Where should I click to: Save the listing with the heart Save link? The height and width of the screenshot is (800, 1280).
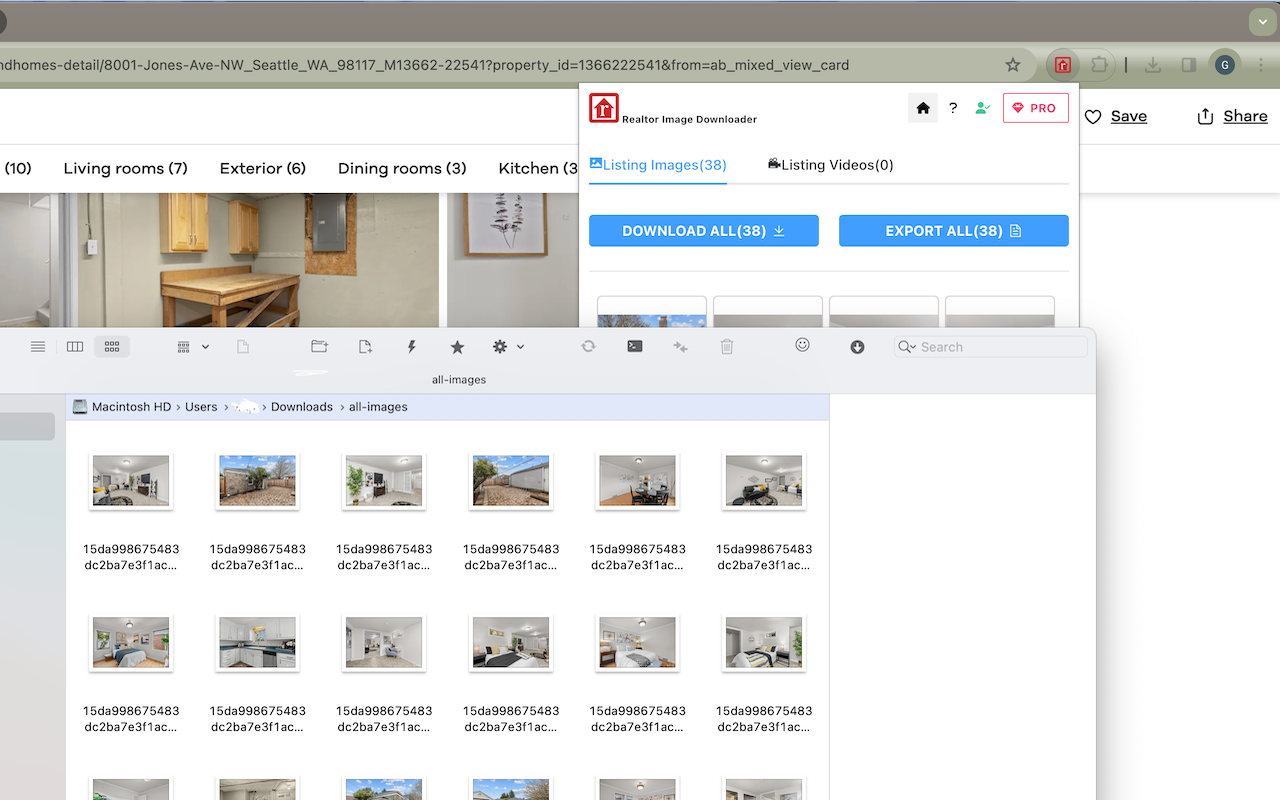tap(1116, 117)
